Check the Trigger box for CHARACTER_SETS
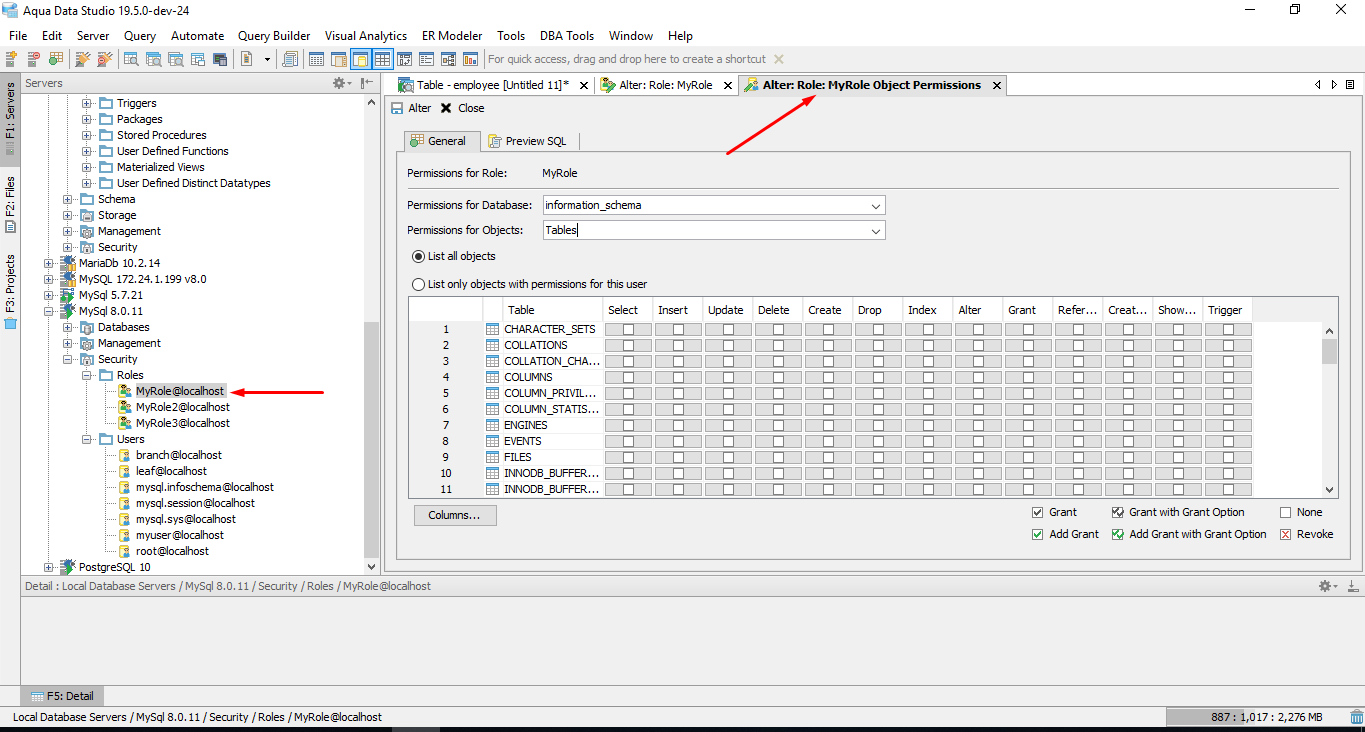The image size is (1365, 732). point(1228,329)
